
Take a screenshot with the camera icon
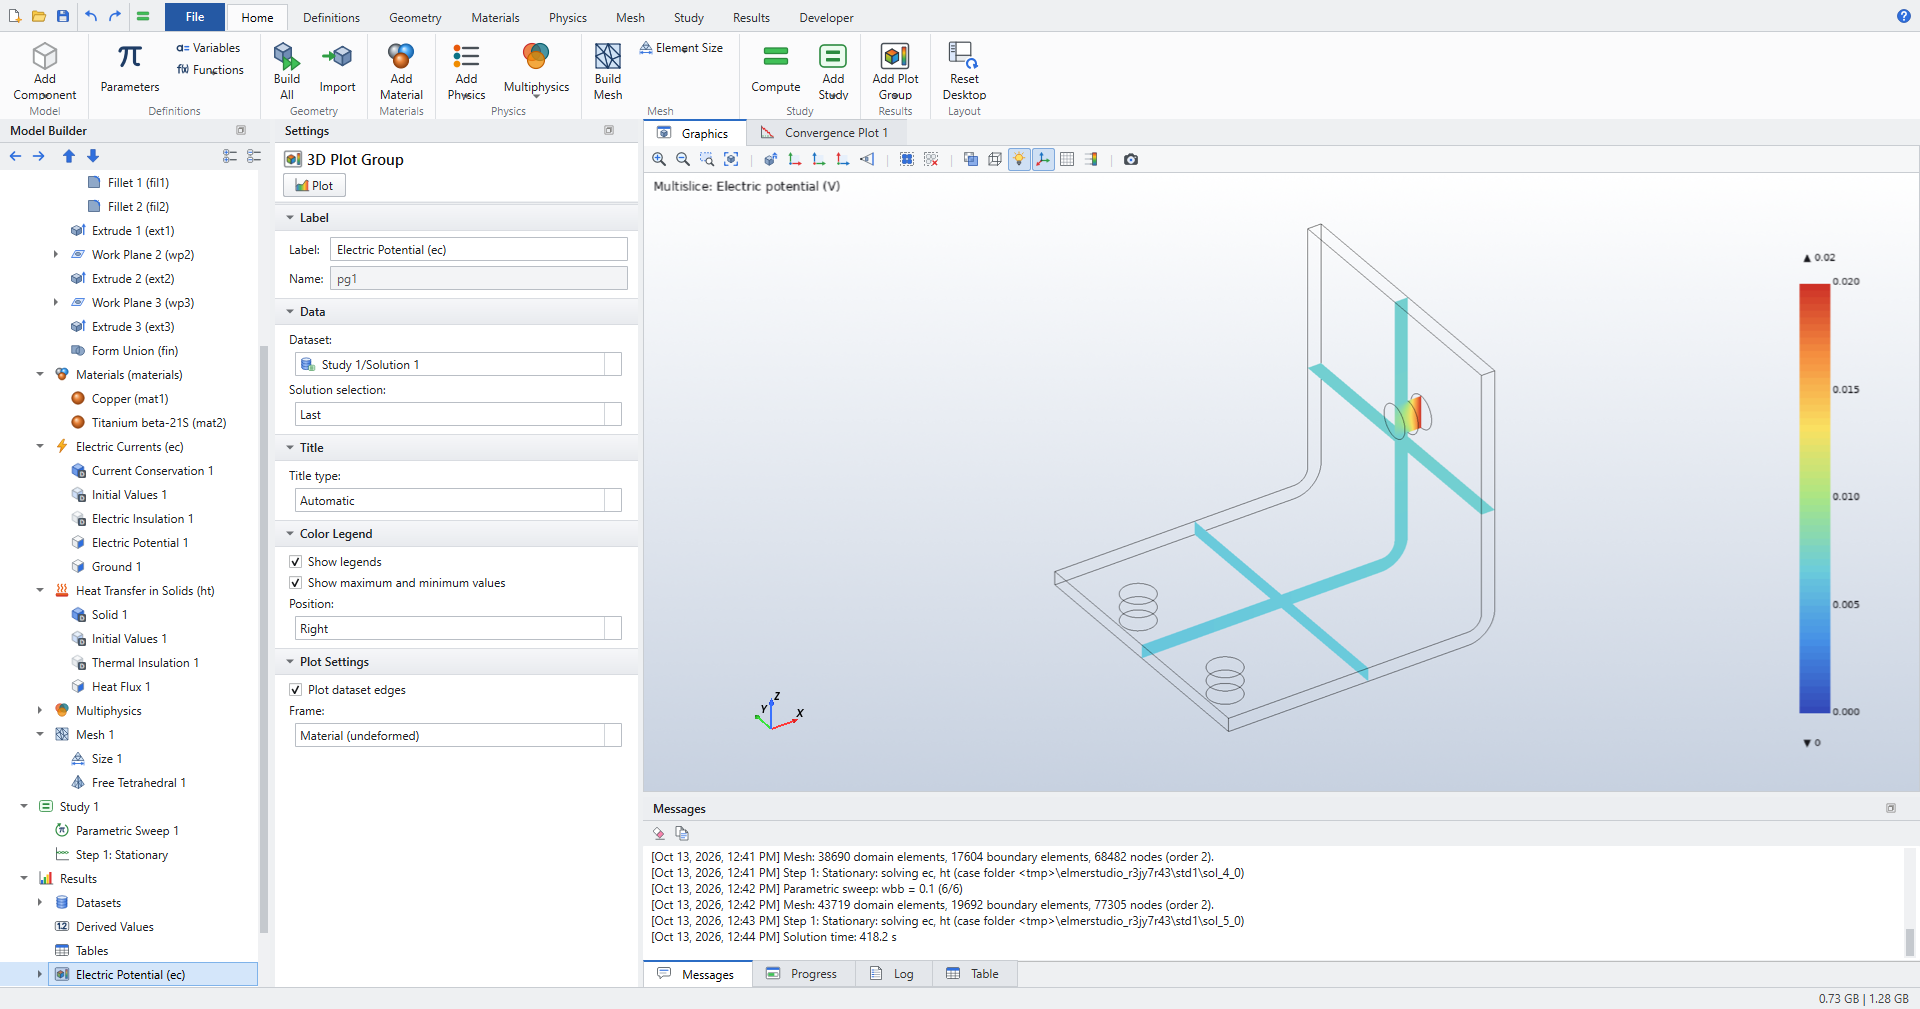click(1131, 159)
